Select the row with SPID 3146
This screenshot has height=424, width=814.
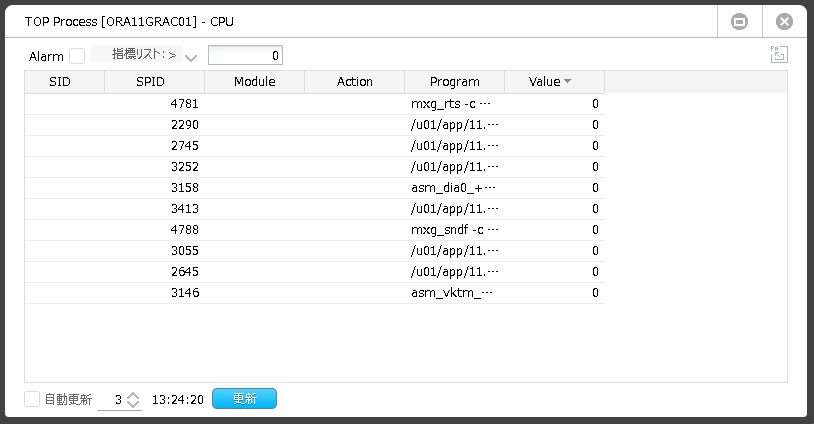coord(315,293)
